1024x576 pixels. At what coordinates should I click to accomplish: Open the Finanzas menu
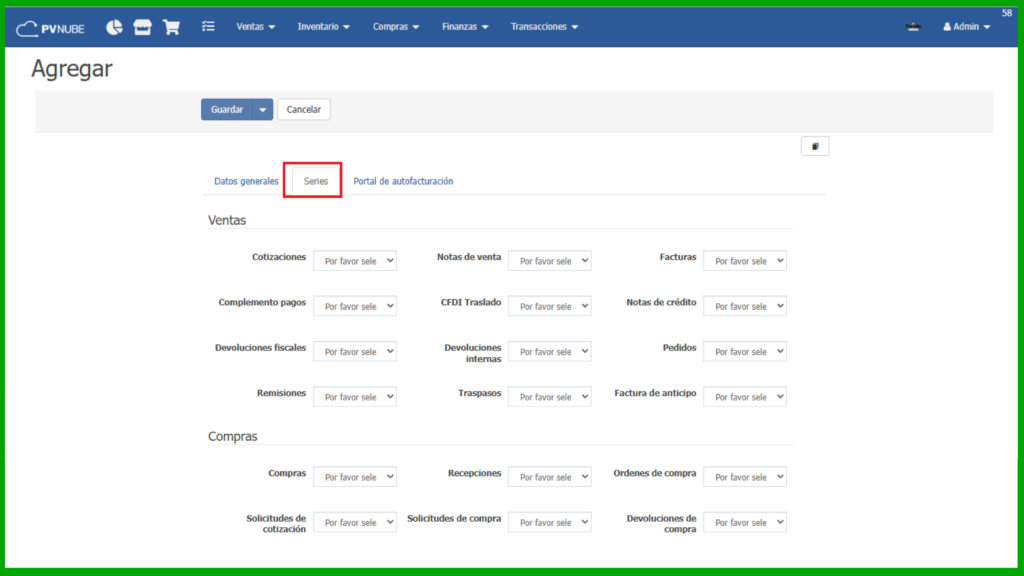464,27
